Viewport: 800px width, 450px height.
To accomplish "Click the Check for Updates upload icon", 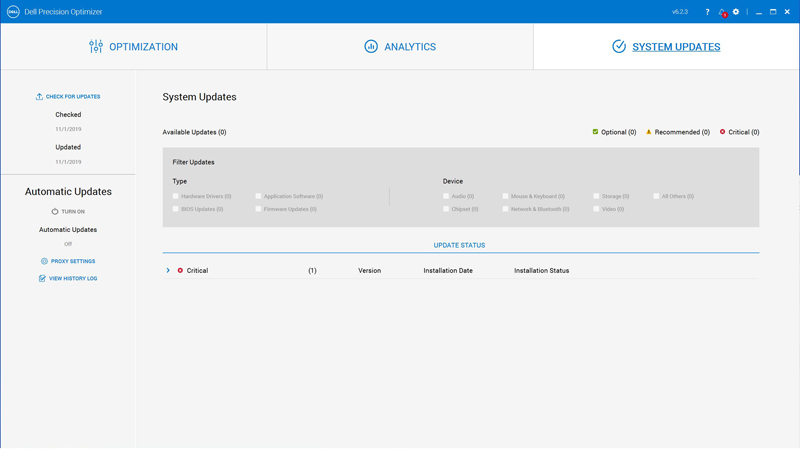I will (39, 97).
